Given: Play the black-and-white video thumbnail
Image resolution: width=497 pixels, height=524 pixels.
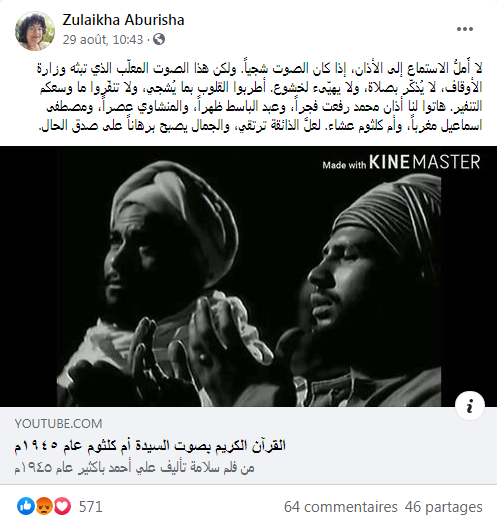Looking at the screenshot, I should pos(248,276).
